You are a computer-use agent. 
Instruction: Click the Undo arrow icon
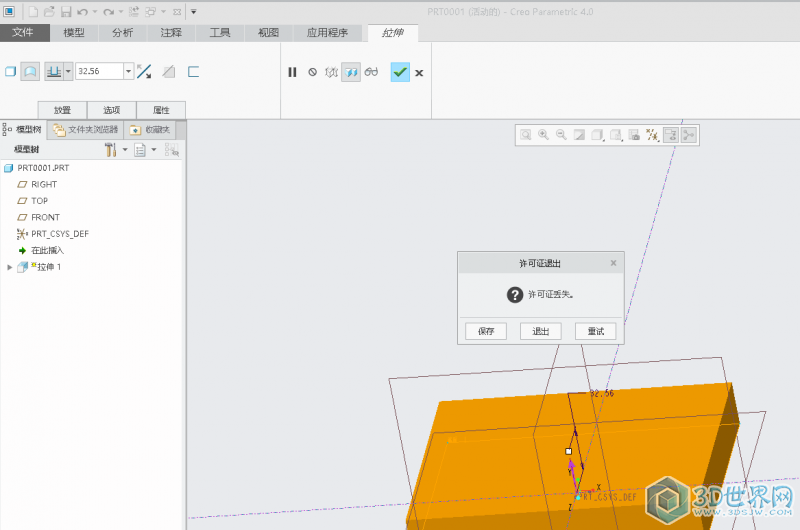[x=83, y=11]
